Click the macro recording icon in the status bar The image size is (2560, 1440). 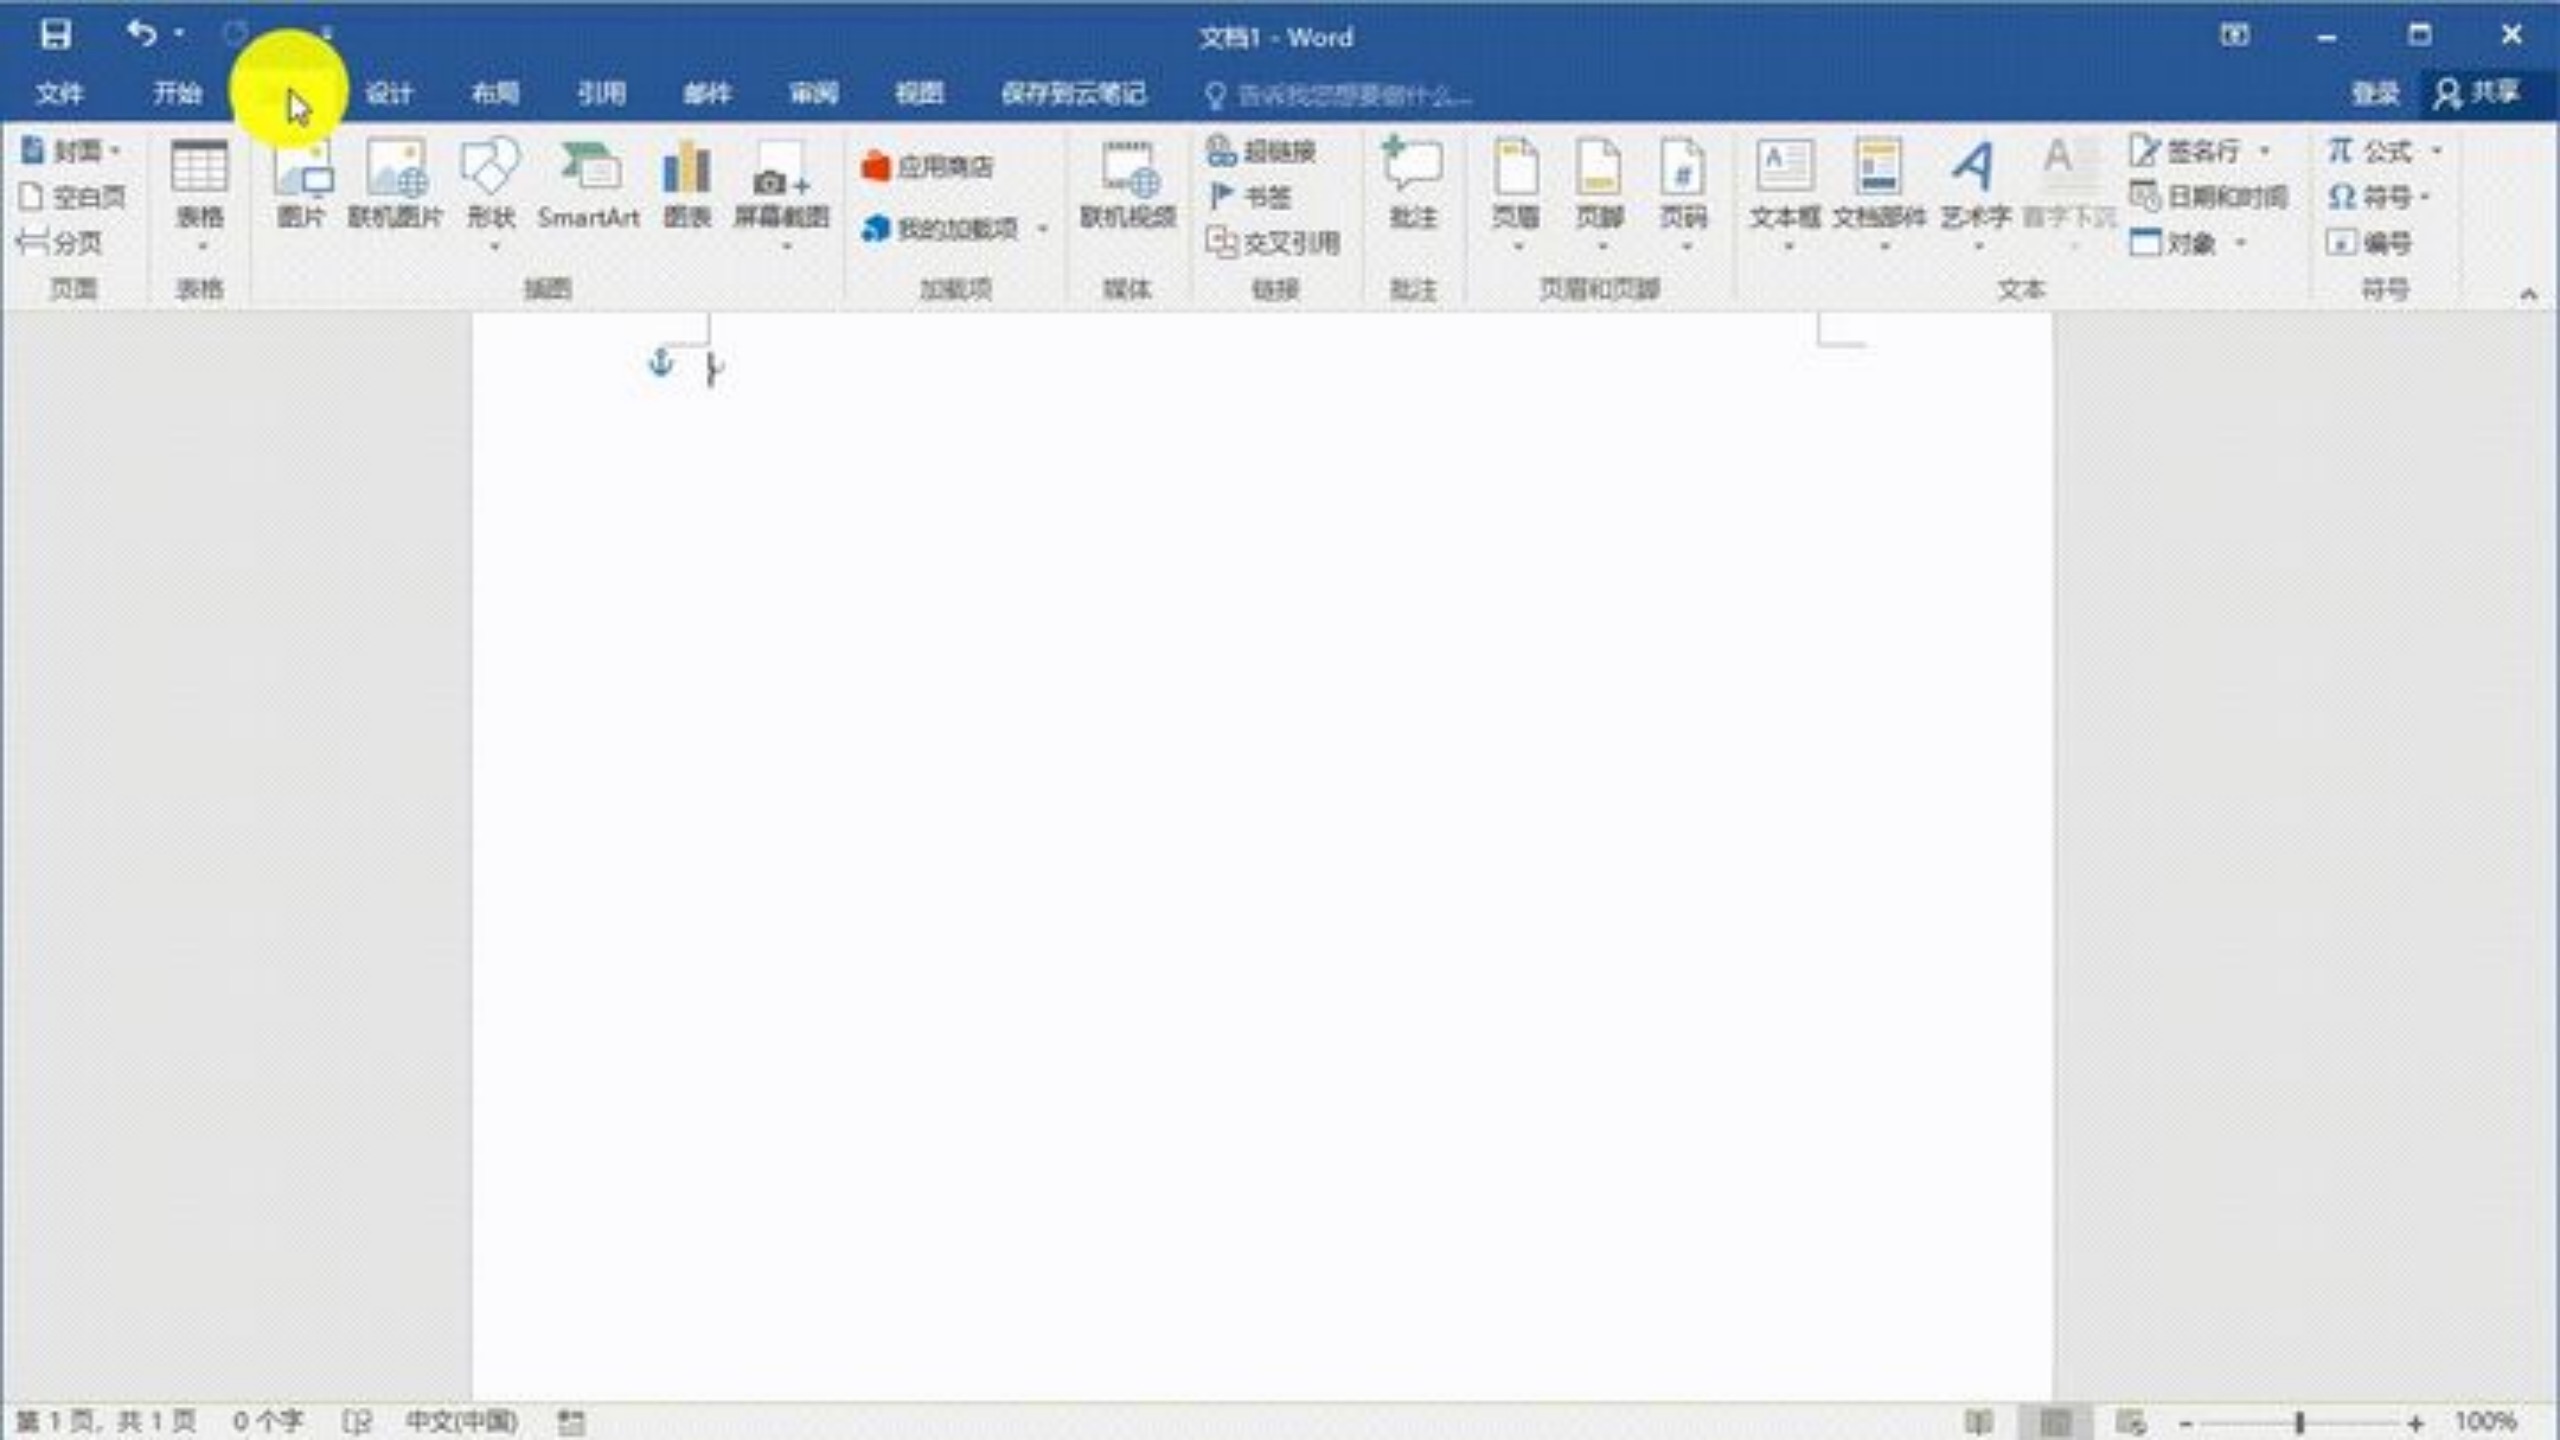point(571,1421)
